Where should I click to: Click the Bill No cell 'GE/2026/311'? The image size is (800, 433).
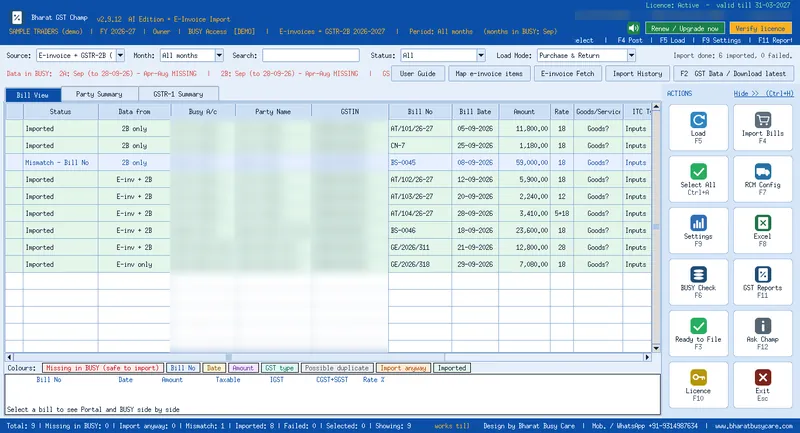pyautogui.click(x=420, y=247)
